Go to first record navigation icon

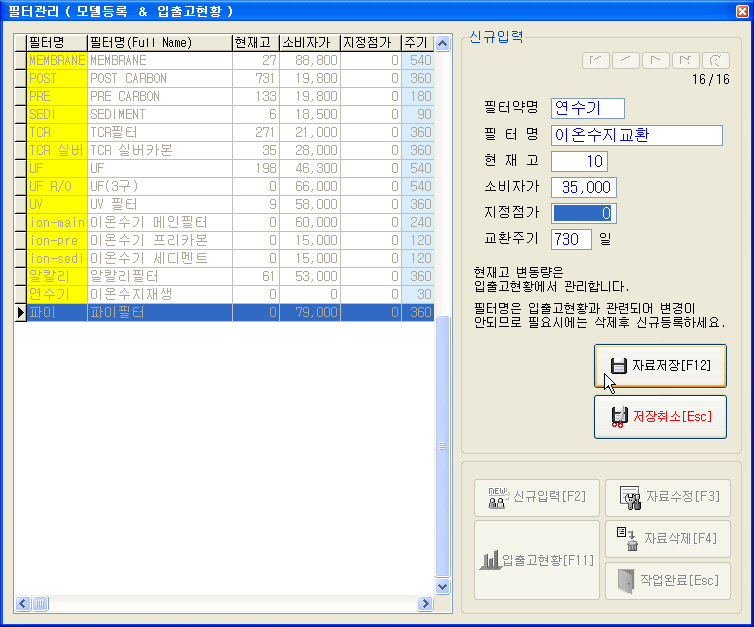click(x=596, y=60)
